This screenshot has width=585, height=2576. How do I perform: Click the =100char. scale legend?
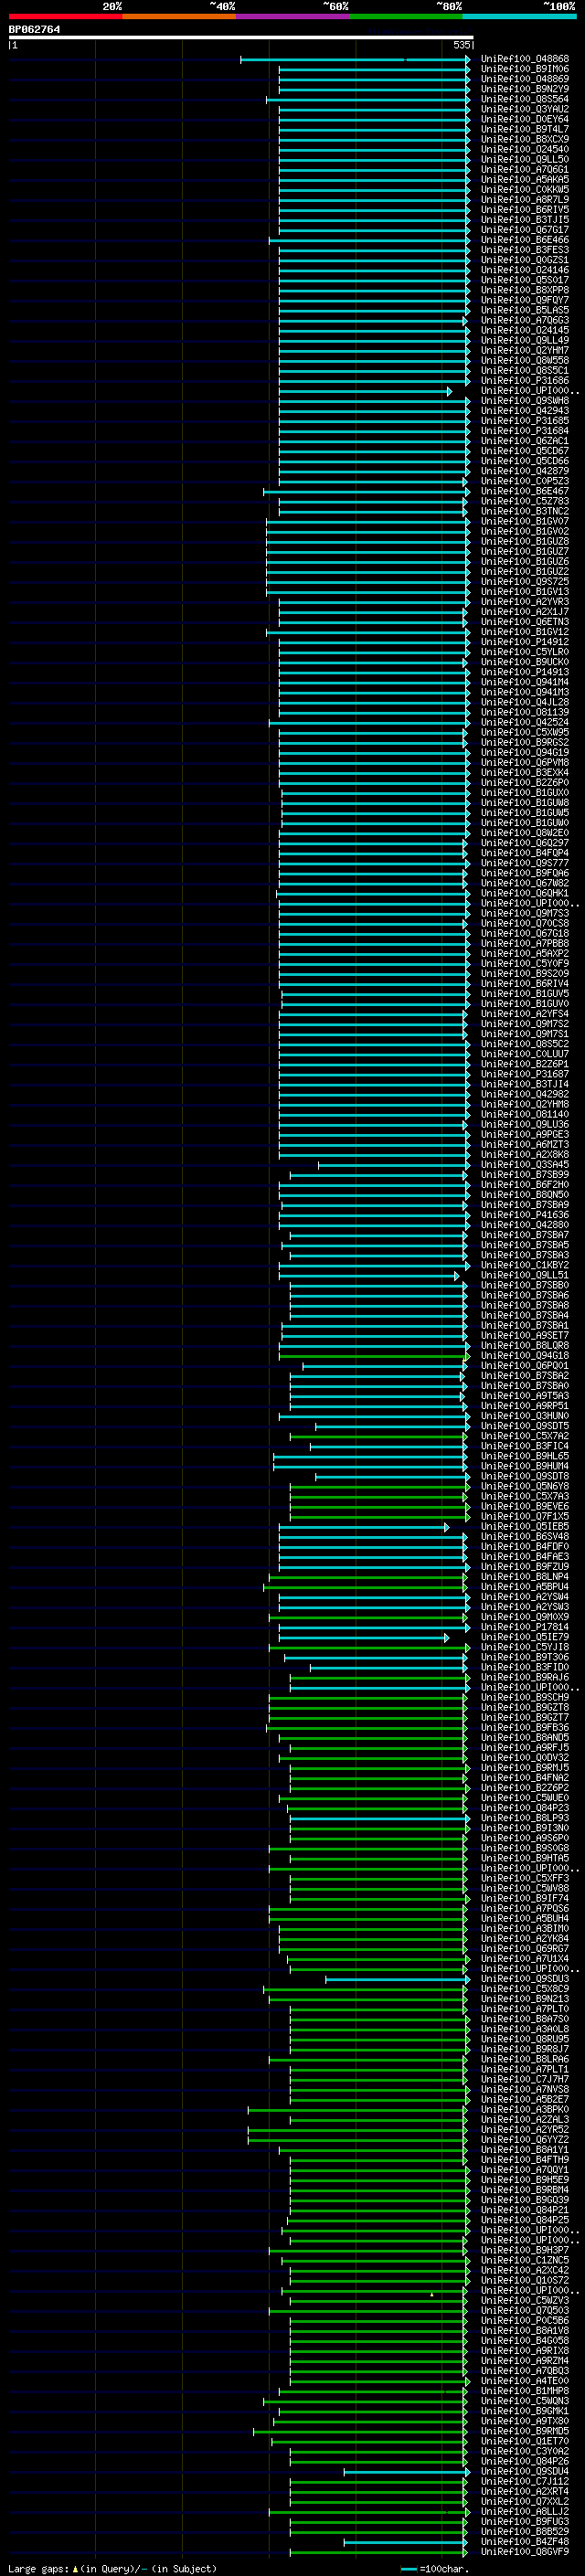tap(435, 2568)
